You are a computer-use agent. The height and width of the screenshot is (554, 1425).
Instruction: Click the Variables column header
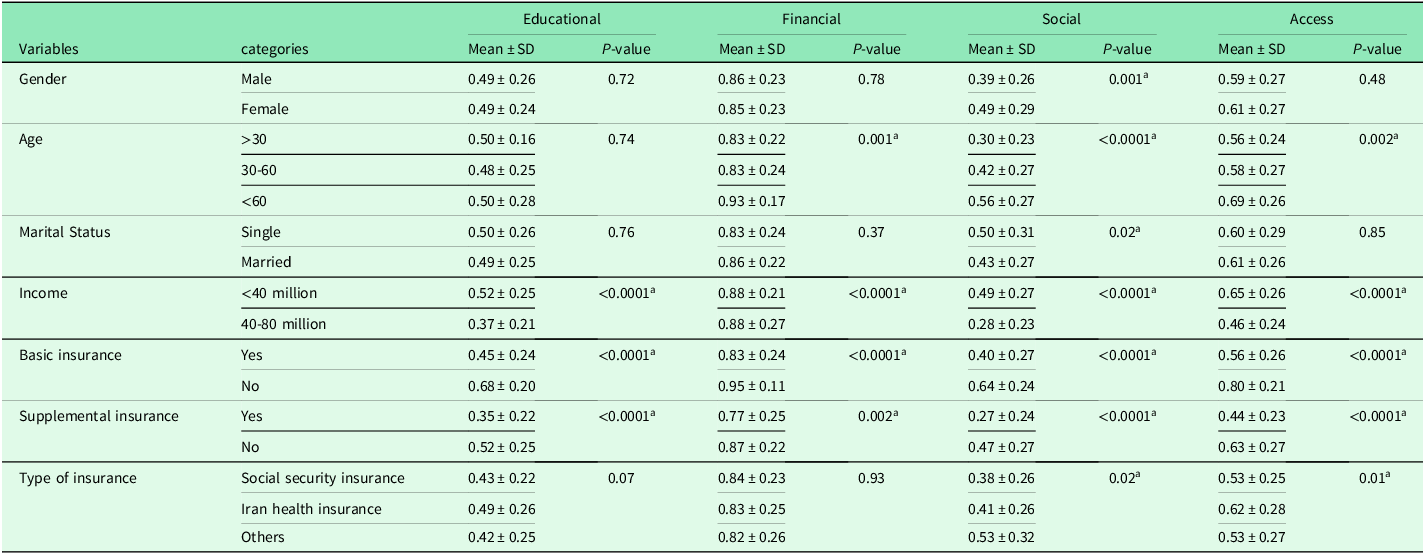pyautogui.click(x=49, y=48)
